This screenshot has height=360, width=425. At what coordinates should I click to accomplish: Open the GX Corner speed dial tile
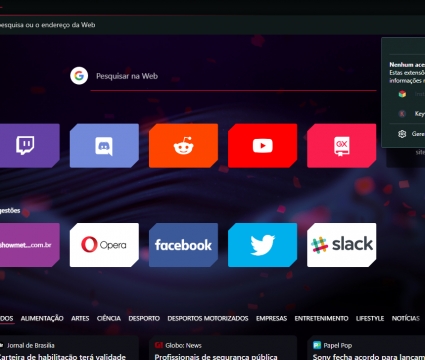[x=342, y=146]
